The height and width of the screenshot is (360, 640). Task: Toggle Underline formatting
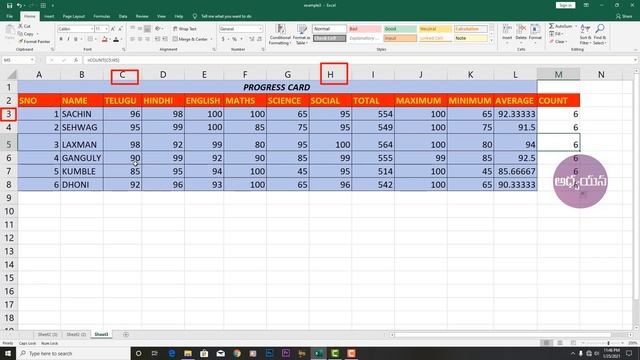(x=76, y=39)
